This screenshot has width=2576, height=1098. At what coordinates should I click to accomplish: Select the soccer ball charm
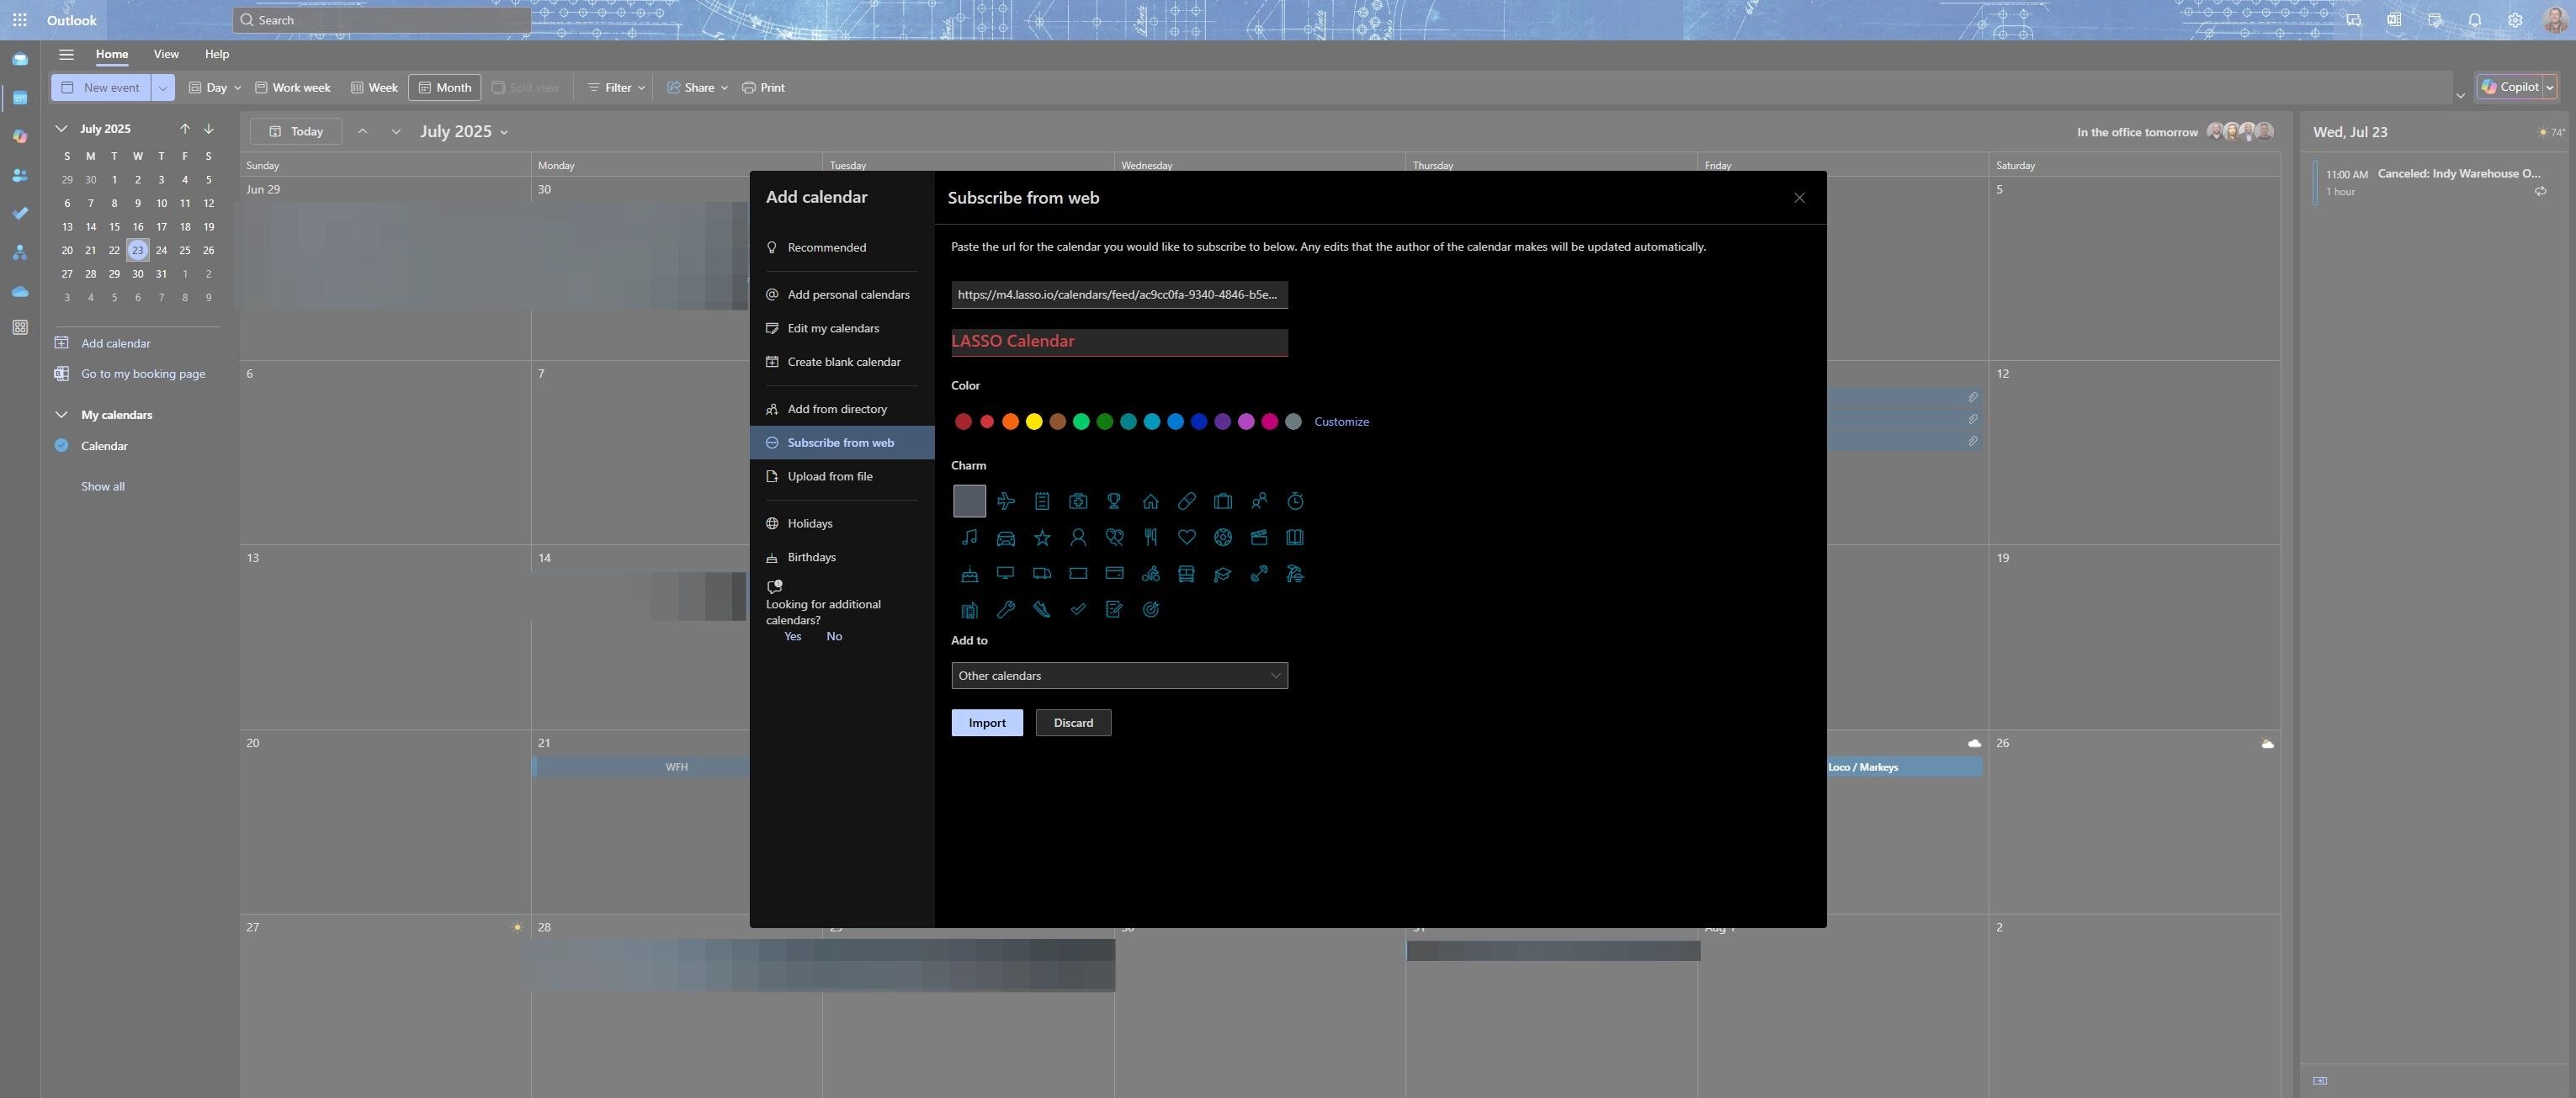1222,537
